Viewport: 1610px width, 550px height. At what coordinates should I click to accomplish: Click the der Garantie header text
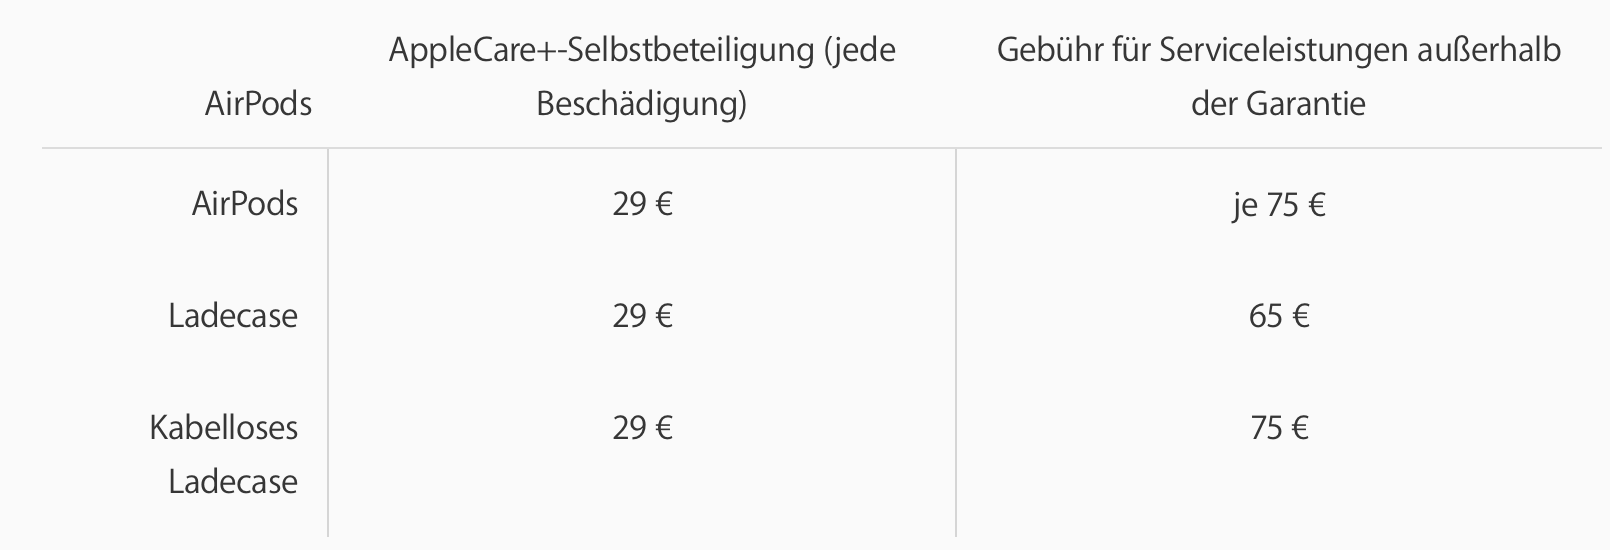[x=1278, y=104]
